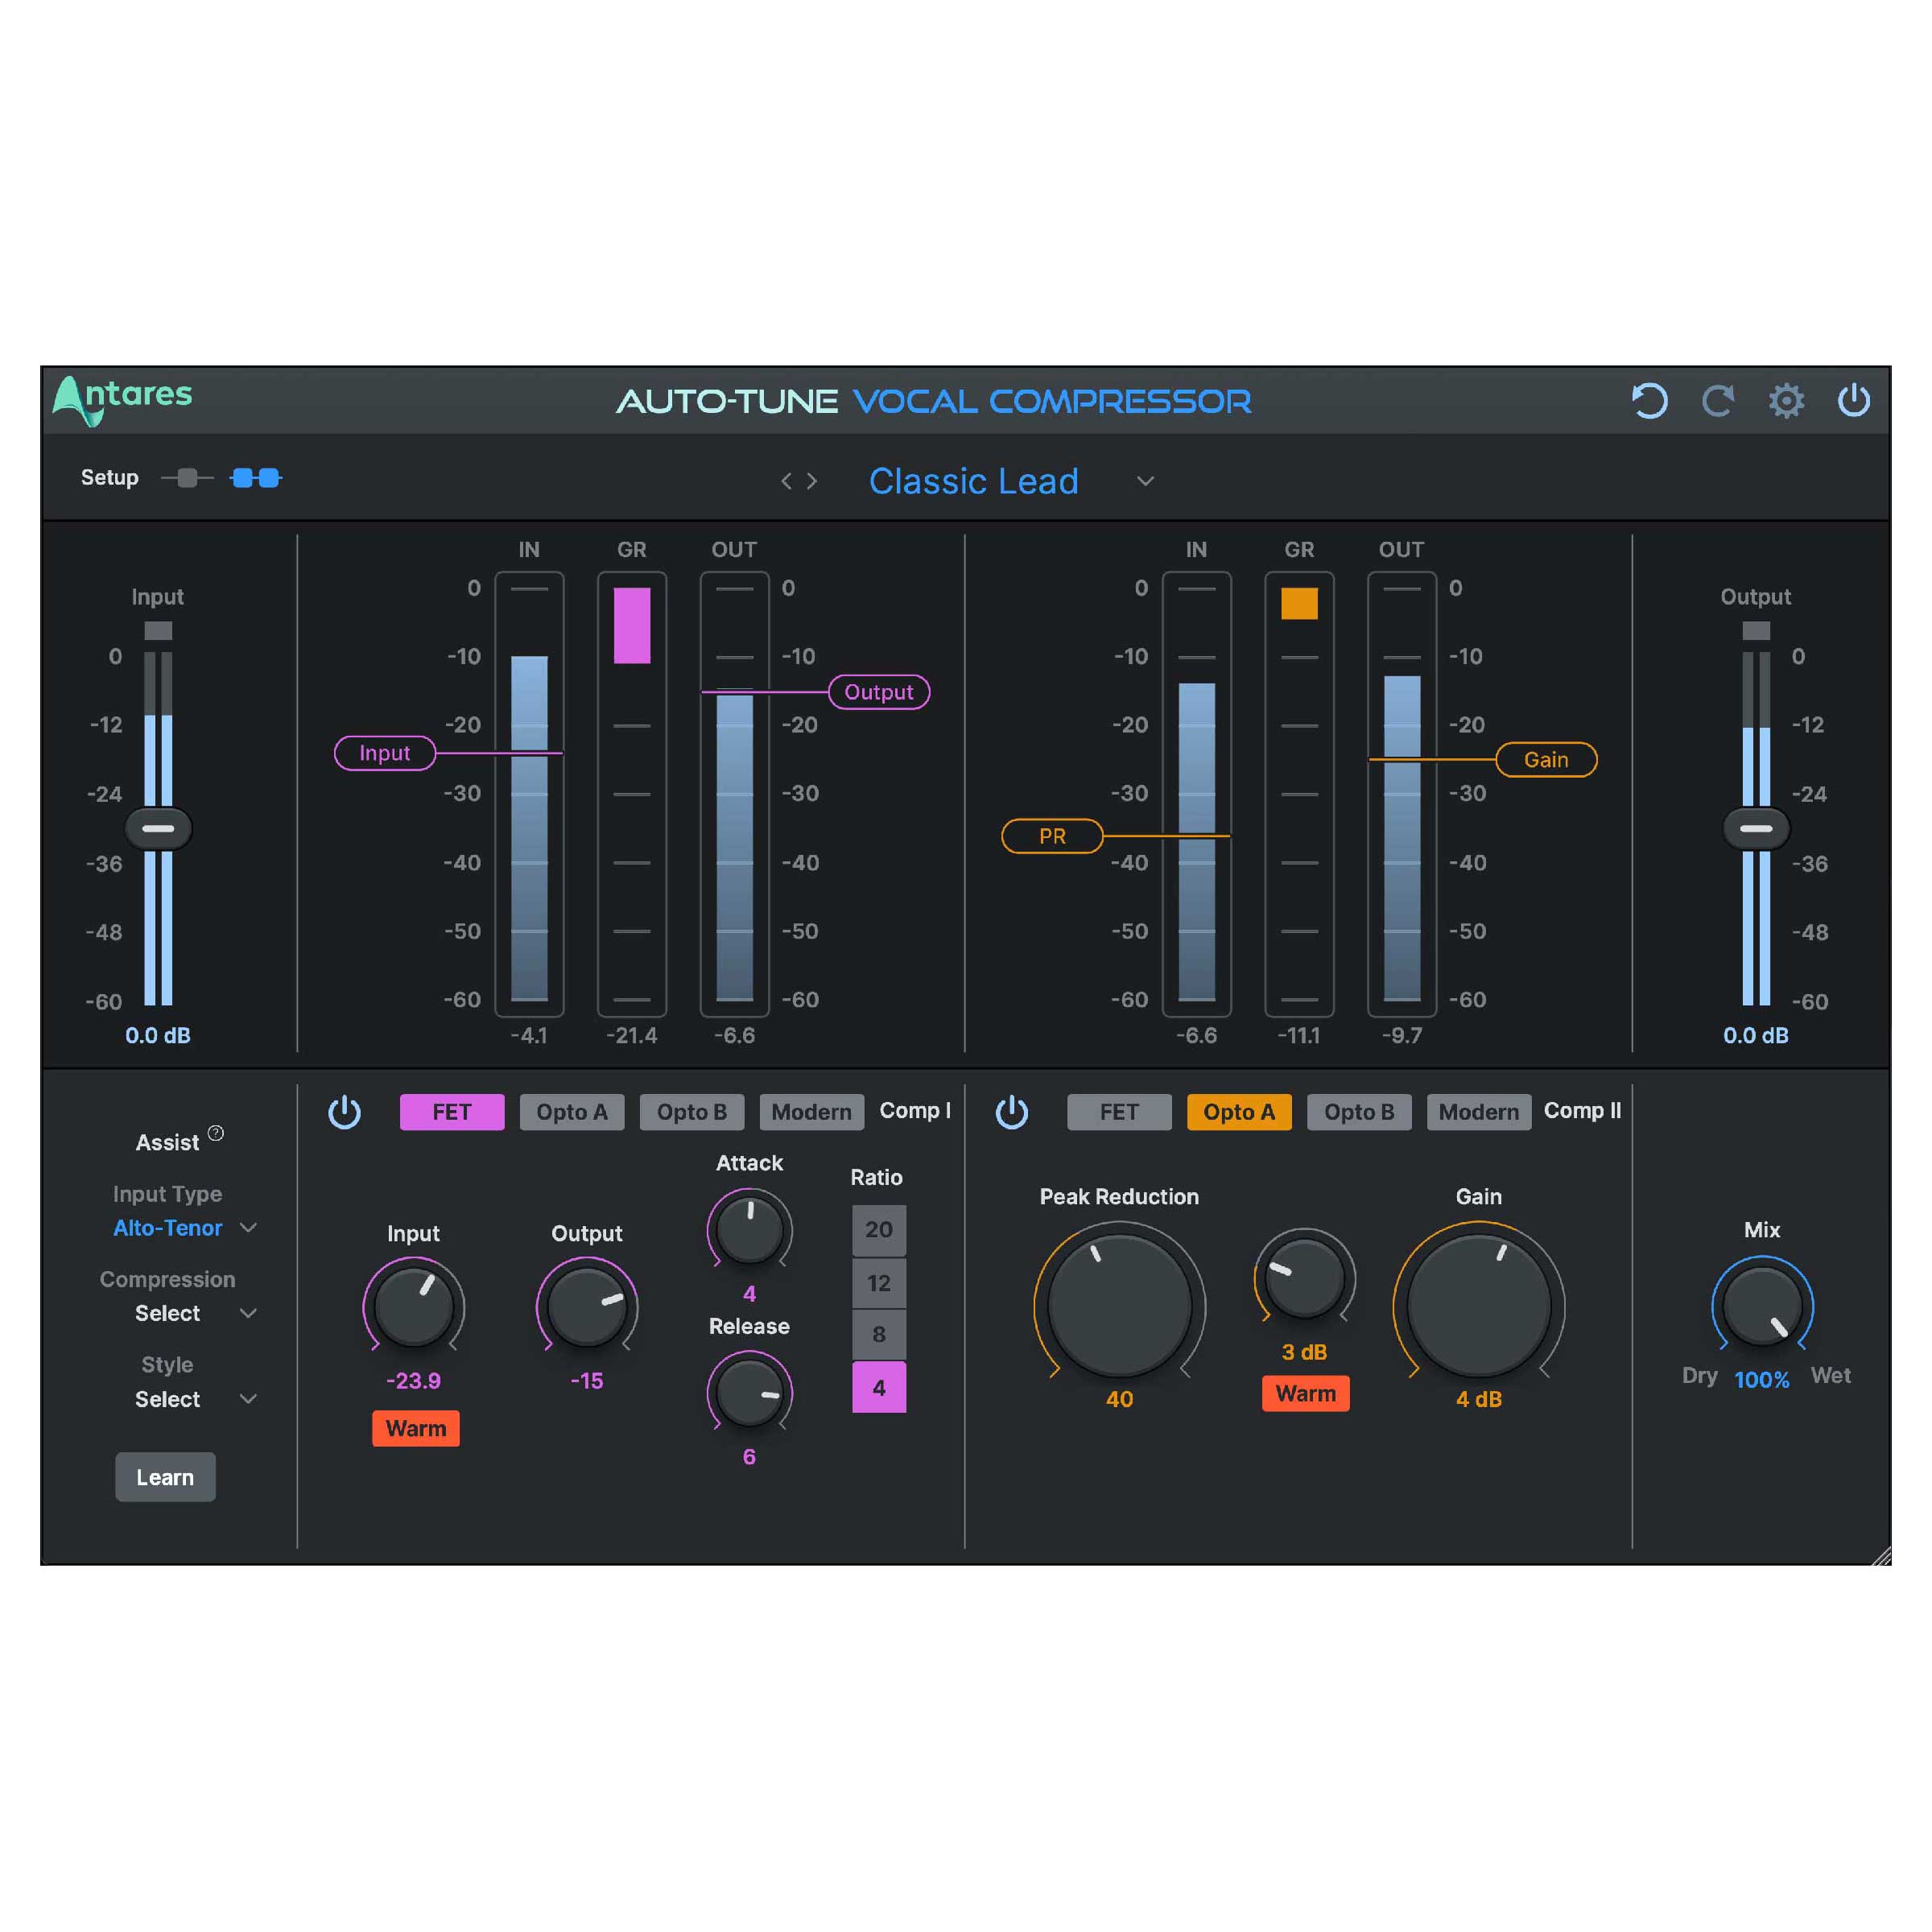Click the Comp I output value -15
The image size is (1932, 1932).
pos(587,1381)
